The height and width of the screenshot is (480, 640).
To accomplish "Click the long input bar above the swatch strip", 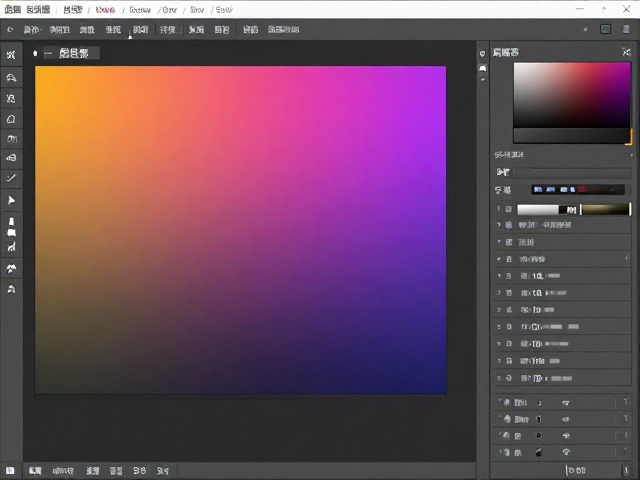I will pos(573,172).
